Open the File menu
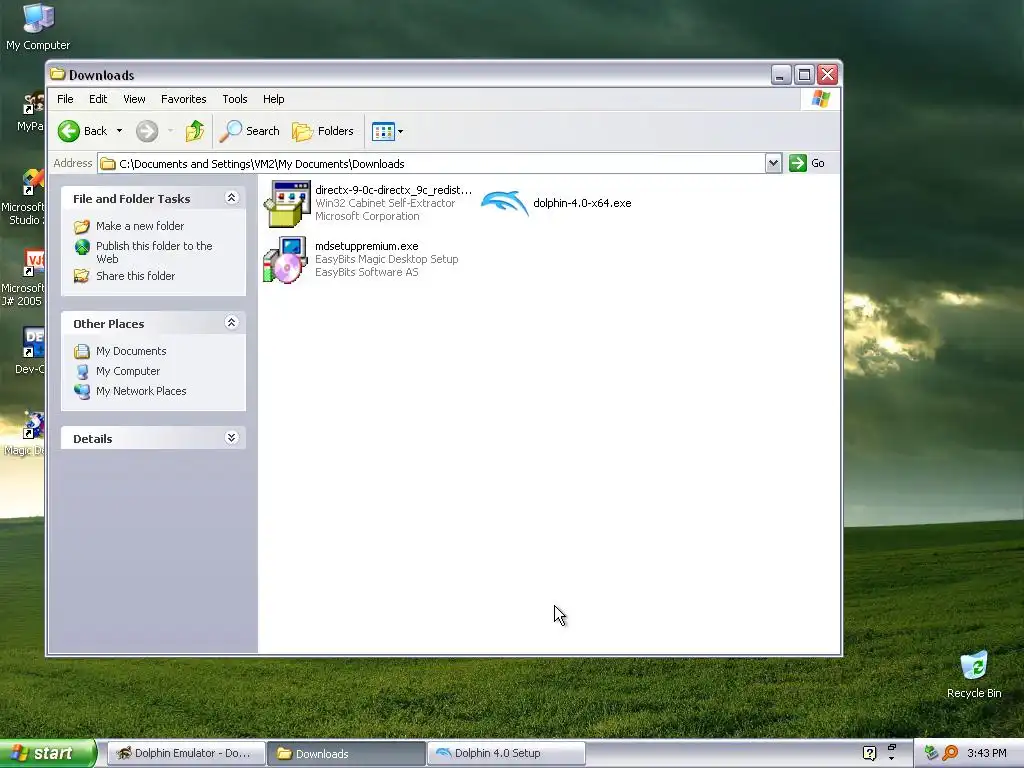Image resolution: width=1024 pixels, height=768 pixels. pyautogui.click(x=65, y=99)
